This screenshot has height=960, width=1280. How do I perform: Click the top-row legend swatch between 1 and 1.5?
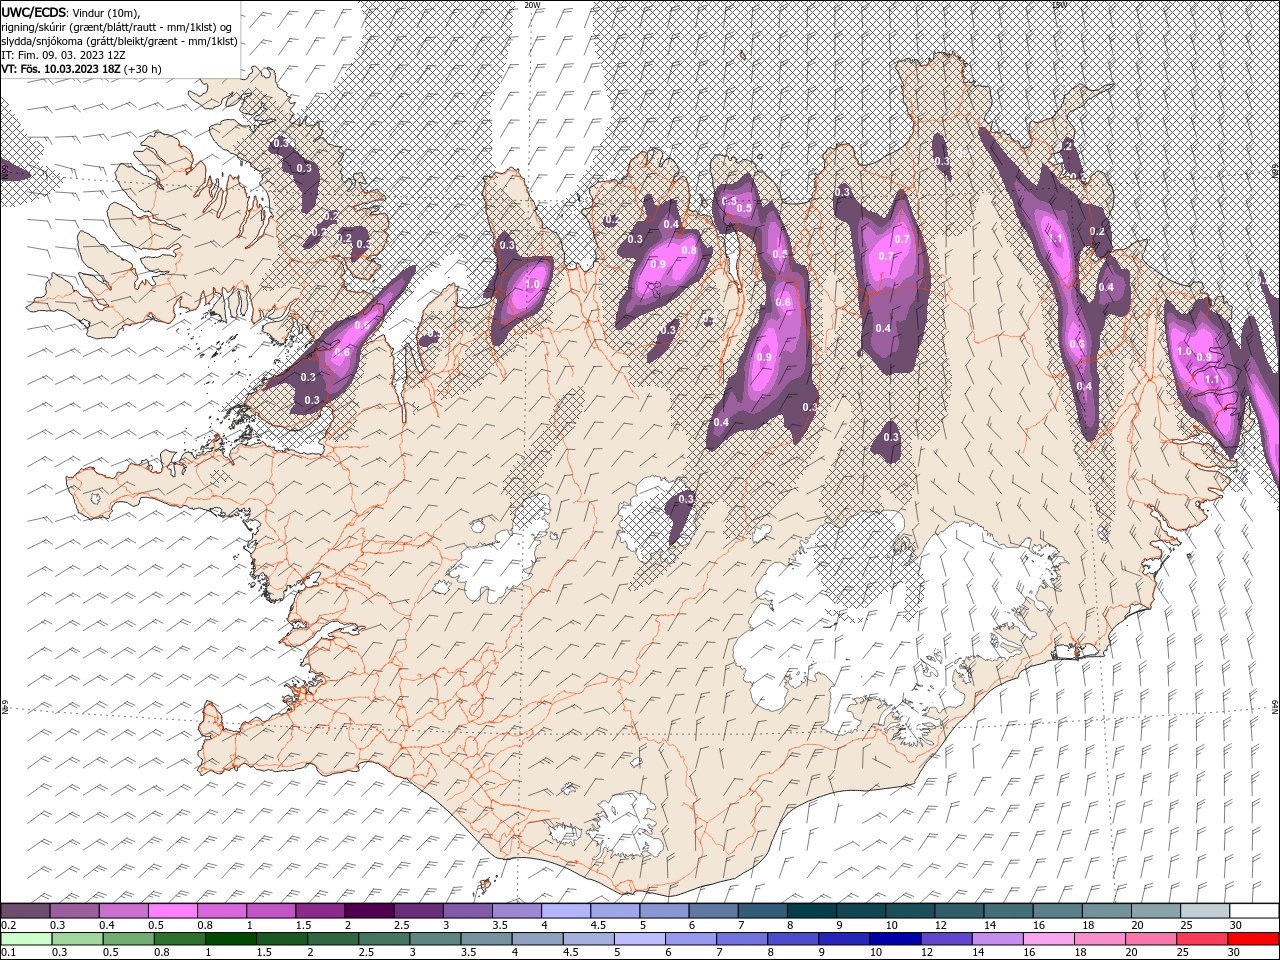point(271,910)
